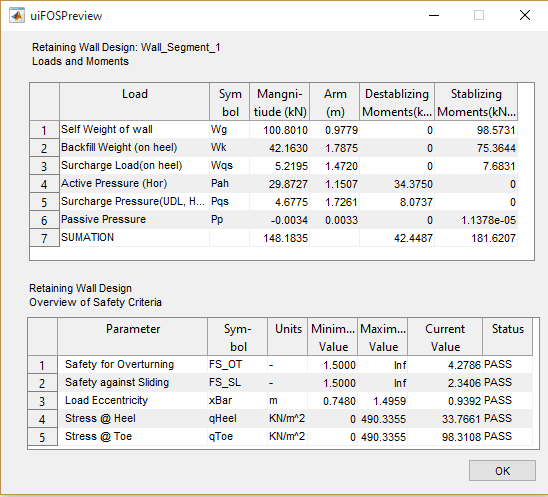Image resolution: width=548 pixels, height=497 pixels.
Task: Select symbol cell 'Pah'
Action: [x=230, y=184]
